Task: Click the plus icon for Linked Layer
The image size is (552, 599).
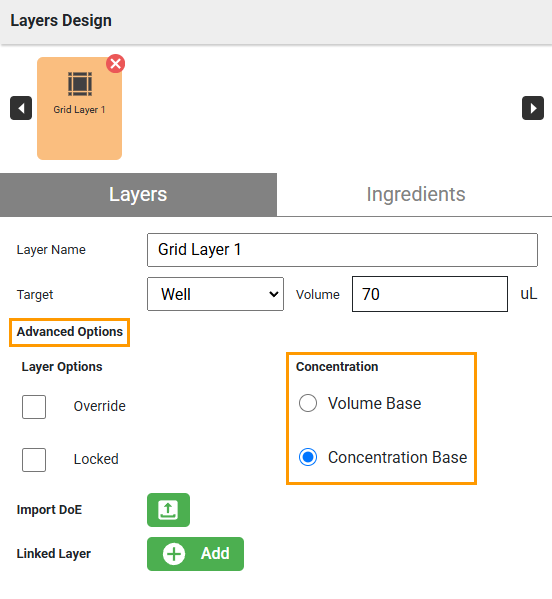Action: coord(174,554)
